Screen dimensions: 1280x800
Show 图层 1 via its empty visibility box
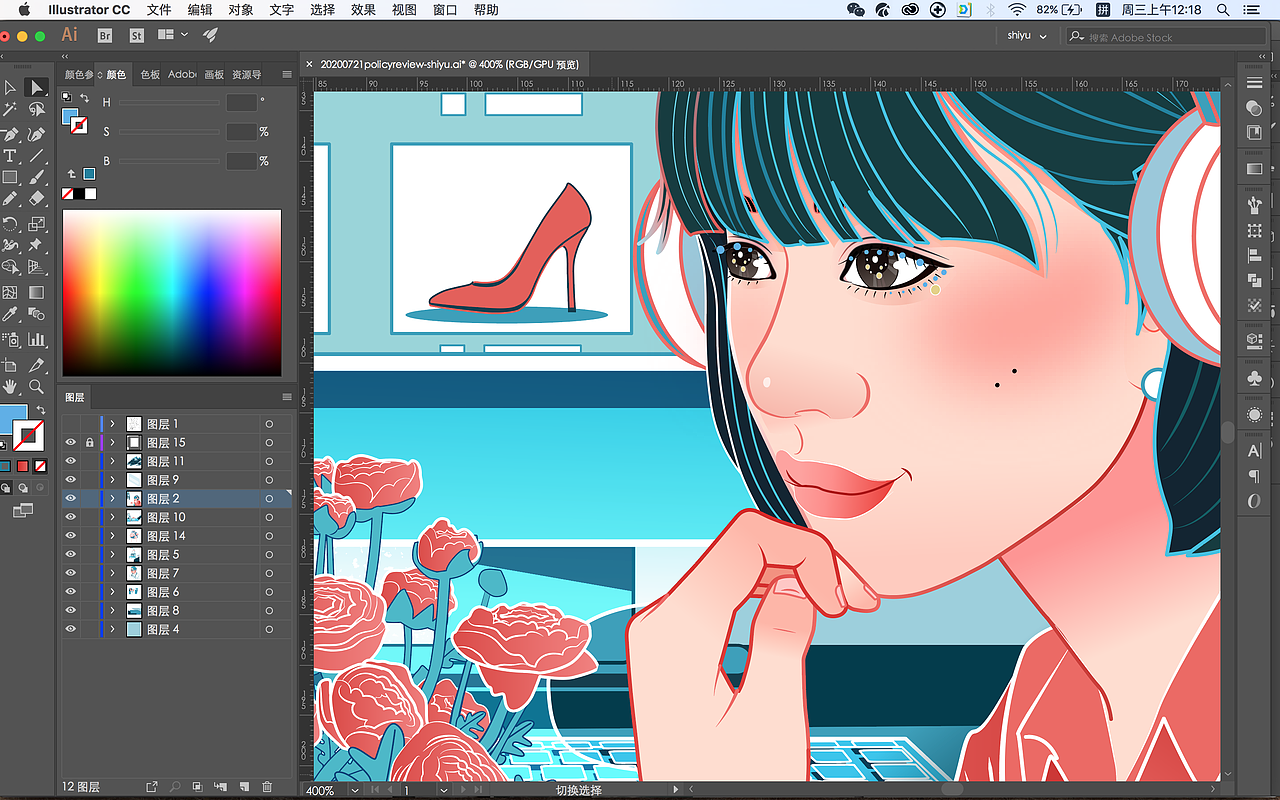(x=71, y=424)
